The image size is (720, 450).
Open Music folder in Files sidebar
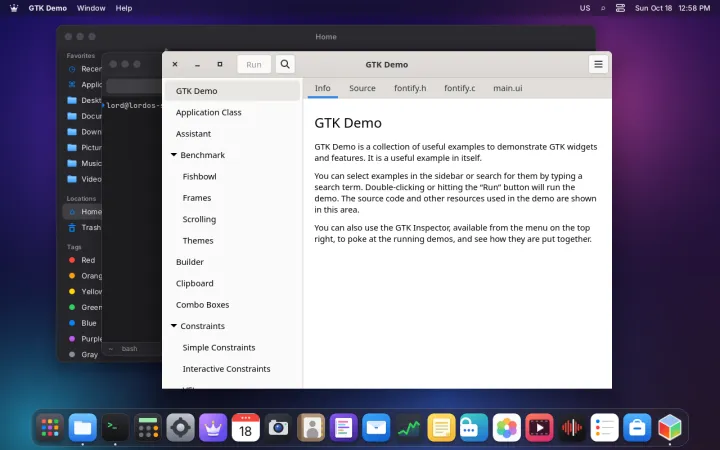[x=82, y=163]
